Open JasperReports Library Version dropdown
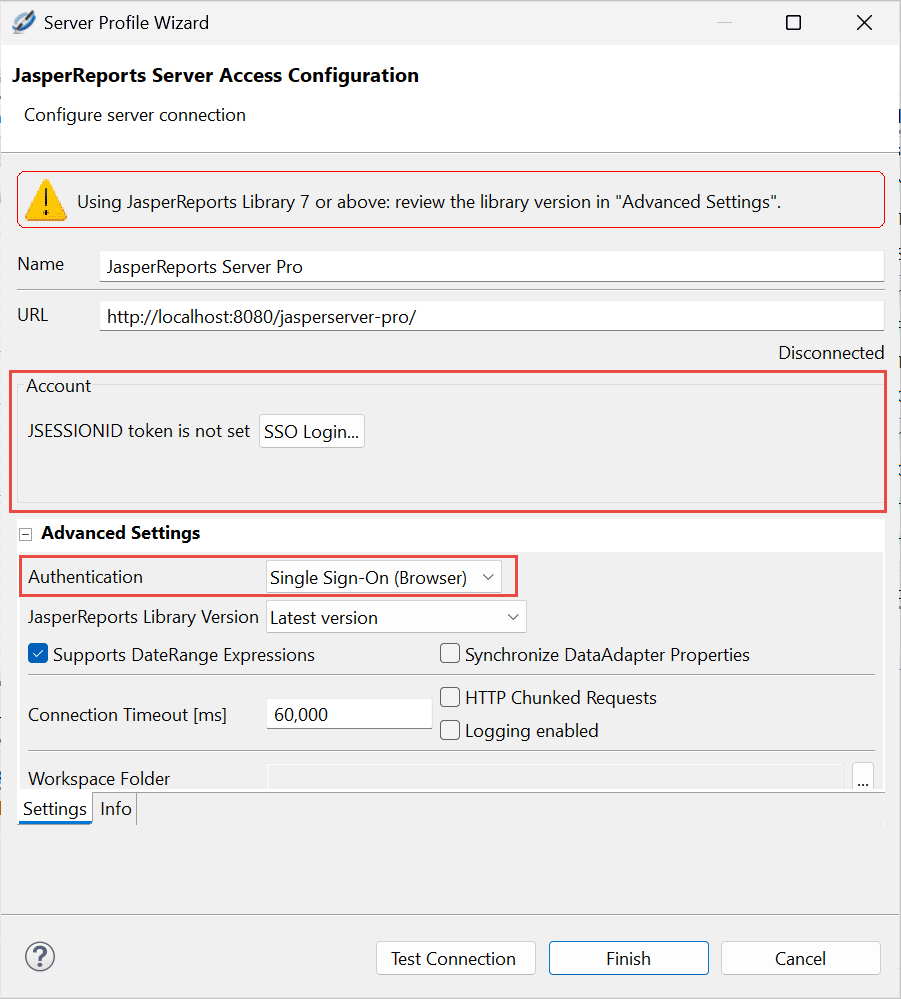Image resolution: width=901 pixels, height=999 pixels. click(396, 617)
